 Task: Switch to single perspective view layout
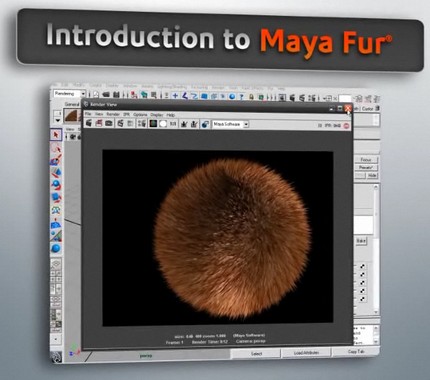coord(56,263)
